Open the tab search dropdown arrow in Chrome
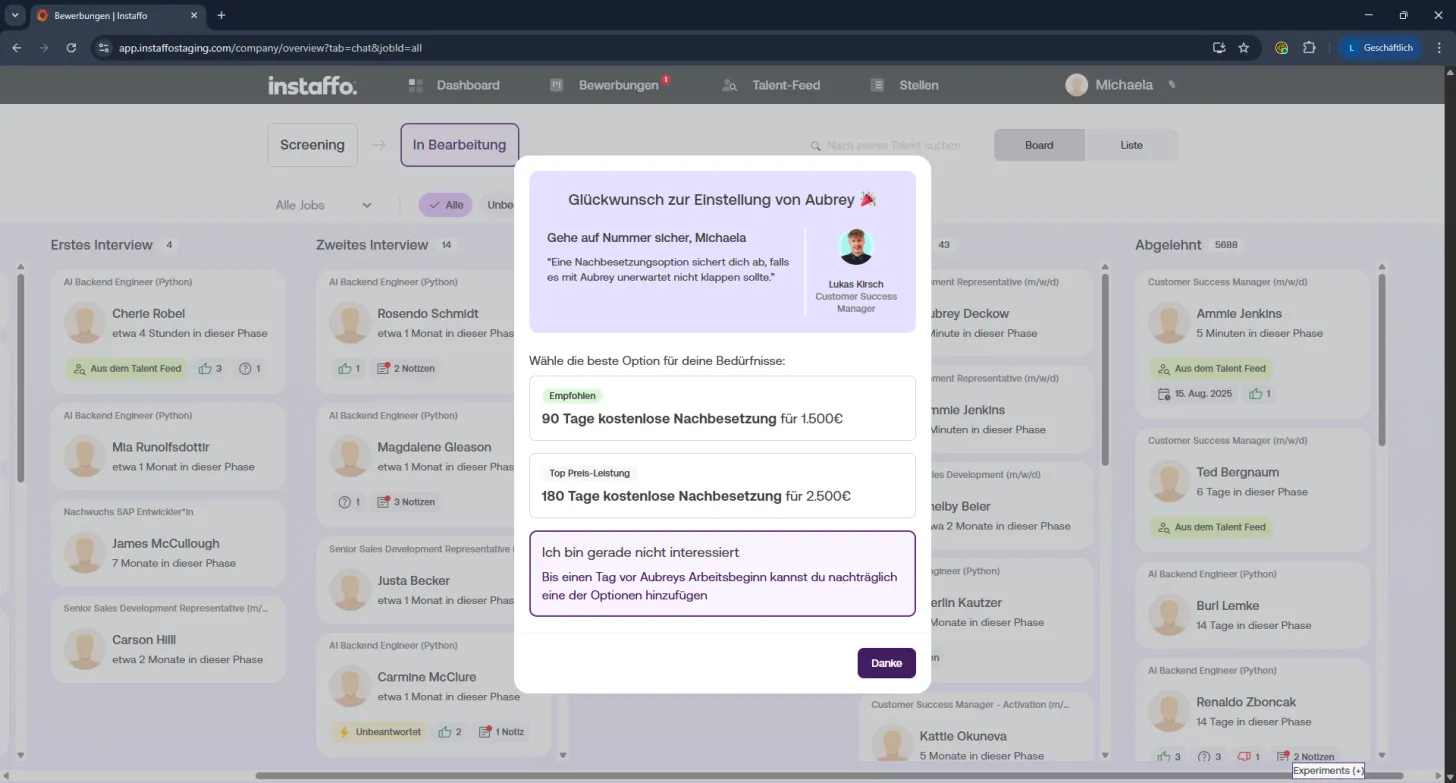The image size is (1456, 783). click(x=14, y=15)
